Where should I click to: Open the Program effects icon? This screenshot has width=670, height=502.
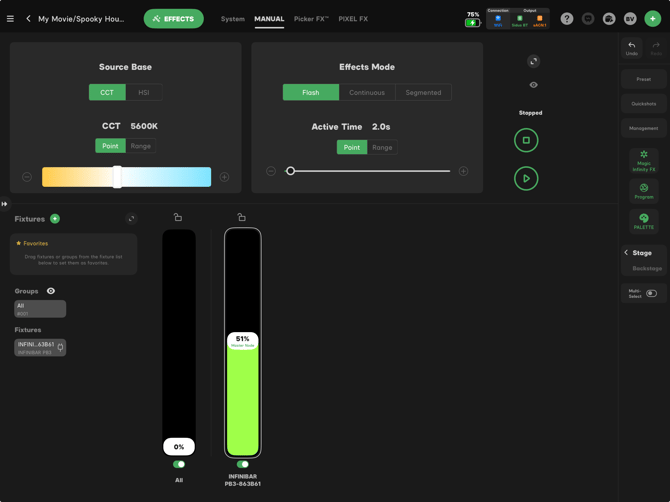point(644,191)
